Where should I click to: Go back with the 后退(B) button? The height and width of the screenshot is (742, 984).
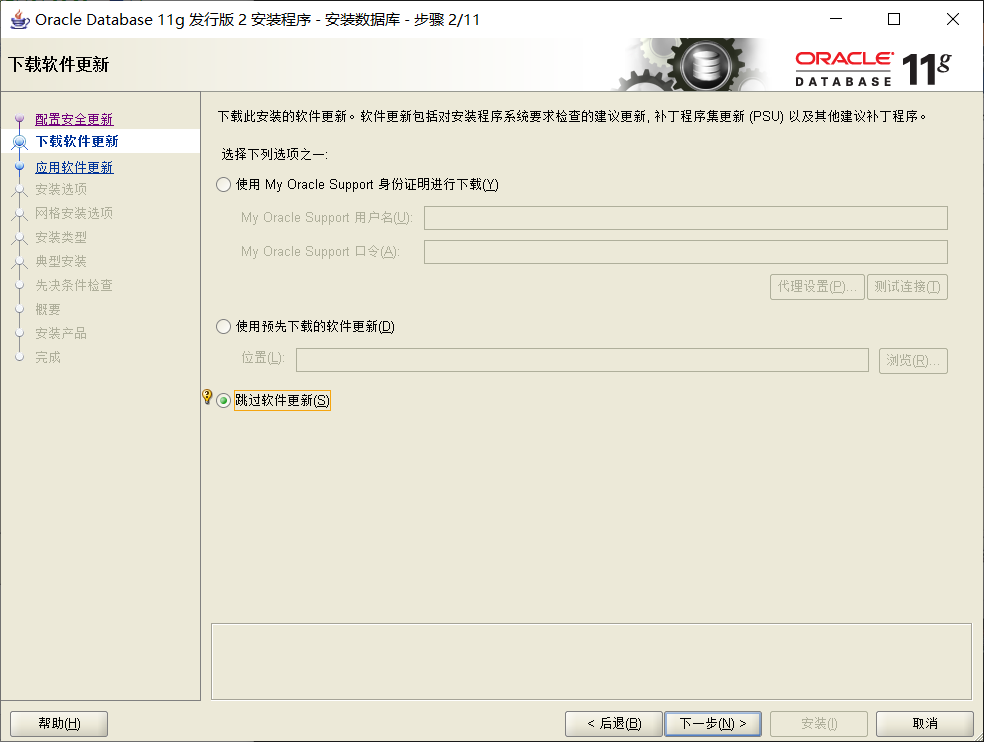click(x=614, y=724)
